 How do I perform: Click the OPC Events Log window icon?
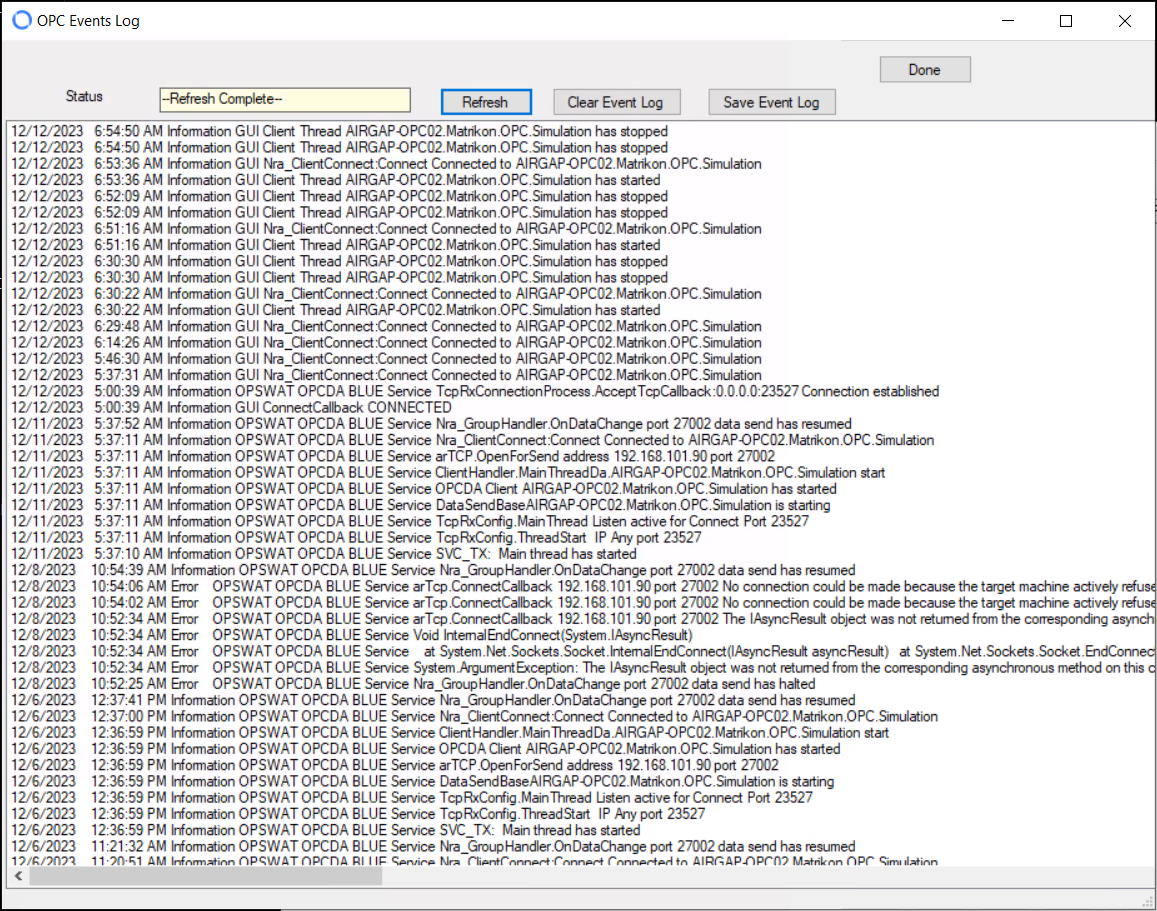[x=22, y=20]
